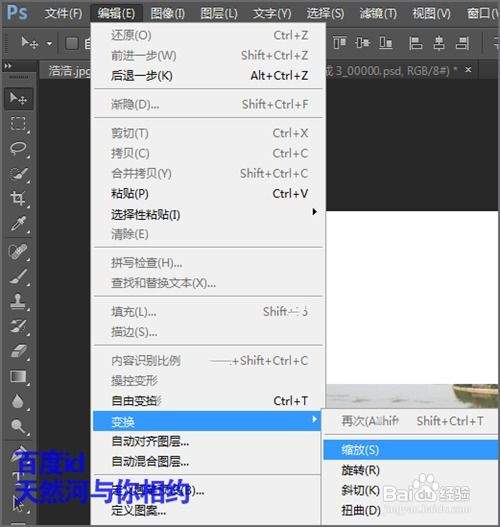Select the Dodge tool

click(18, 426)
